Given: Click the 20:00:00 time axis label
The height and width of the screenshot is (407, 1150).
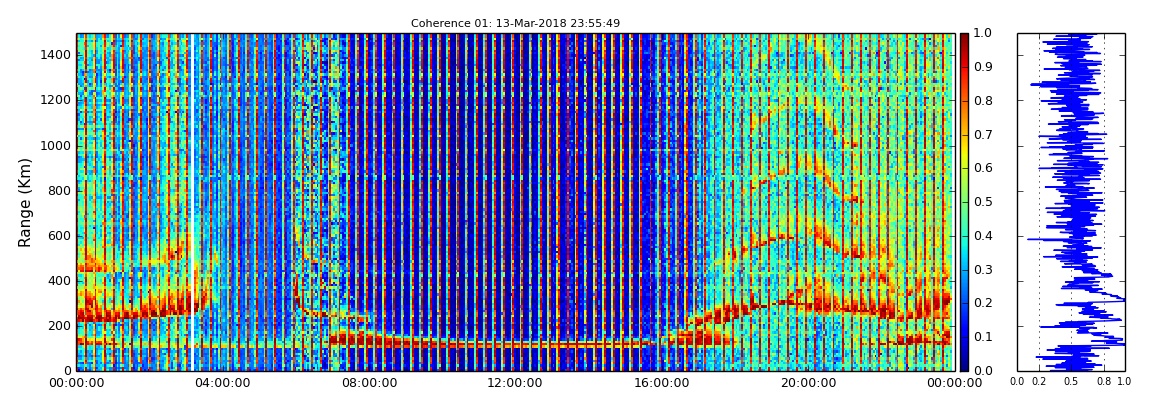Looking at the screenshot, I should point(808,383).
